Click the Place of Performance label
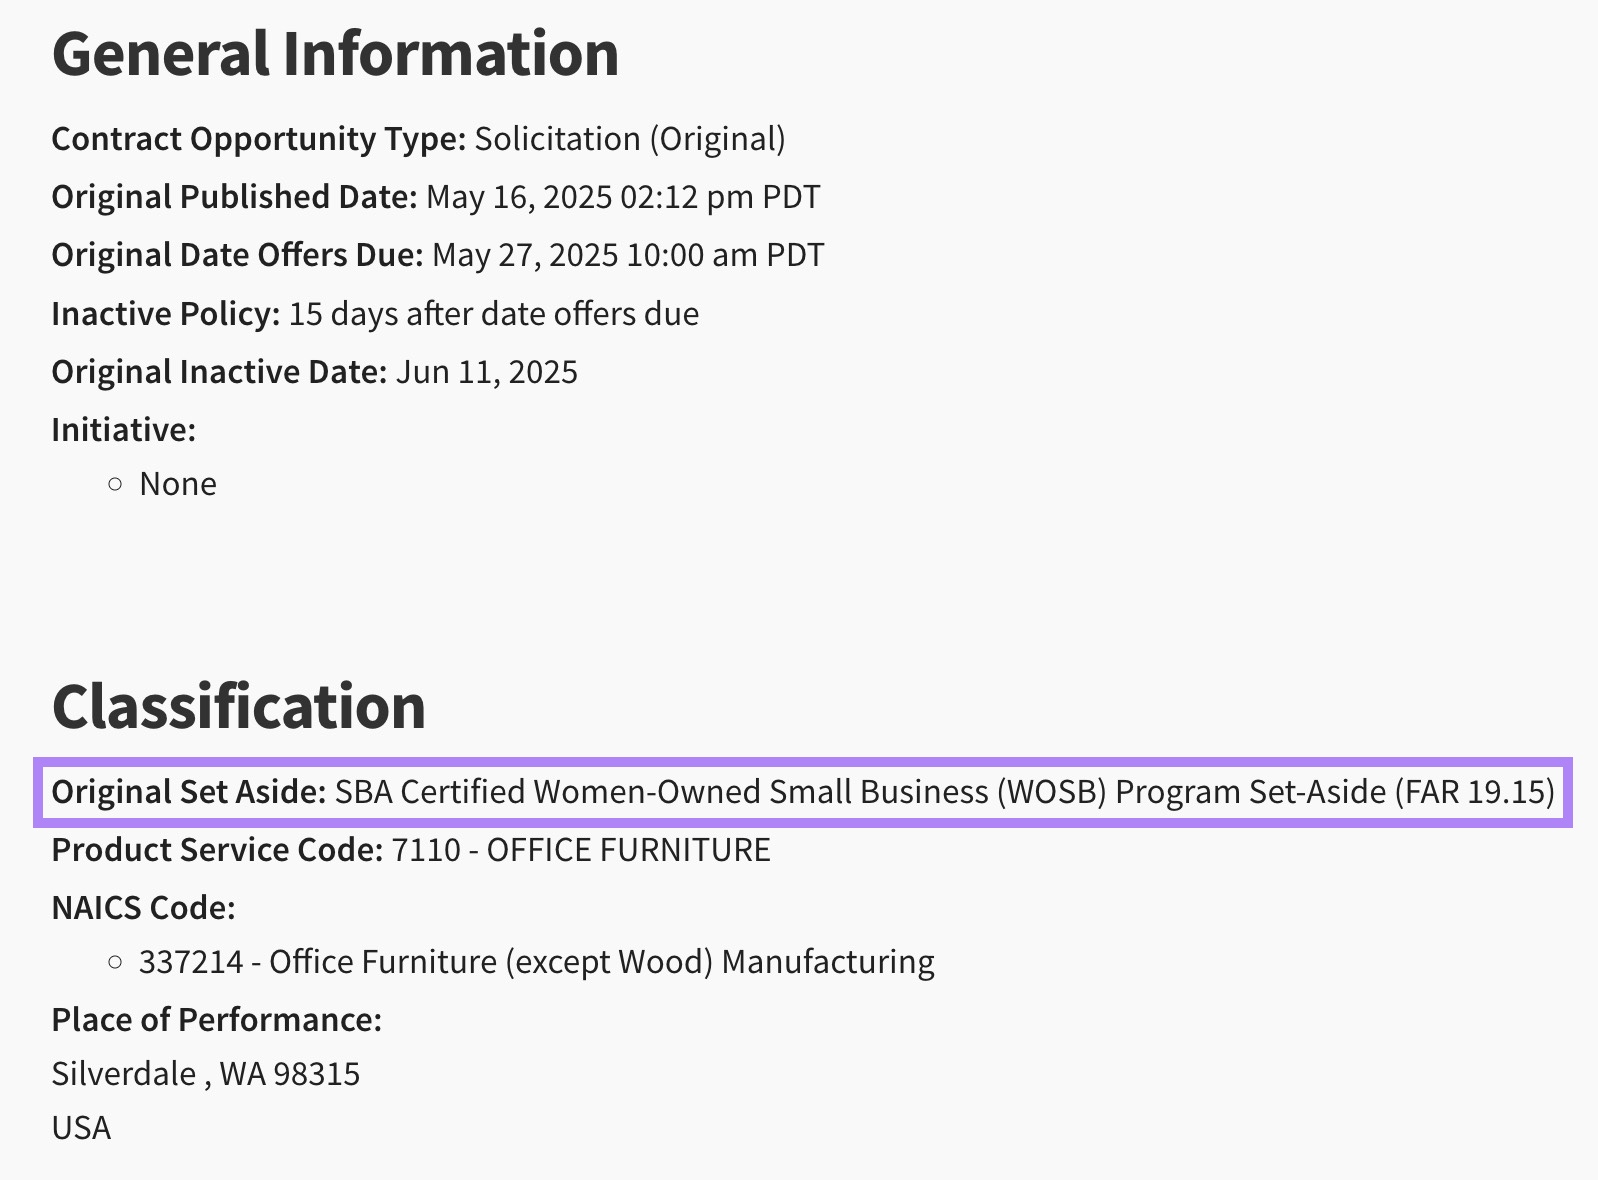Image resolution: width=1598 pixels, height=1180 pixels. (x=216, y=1020)
